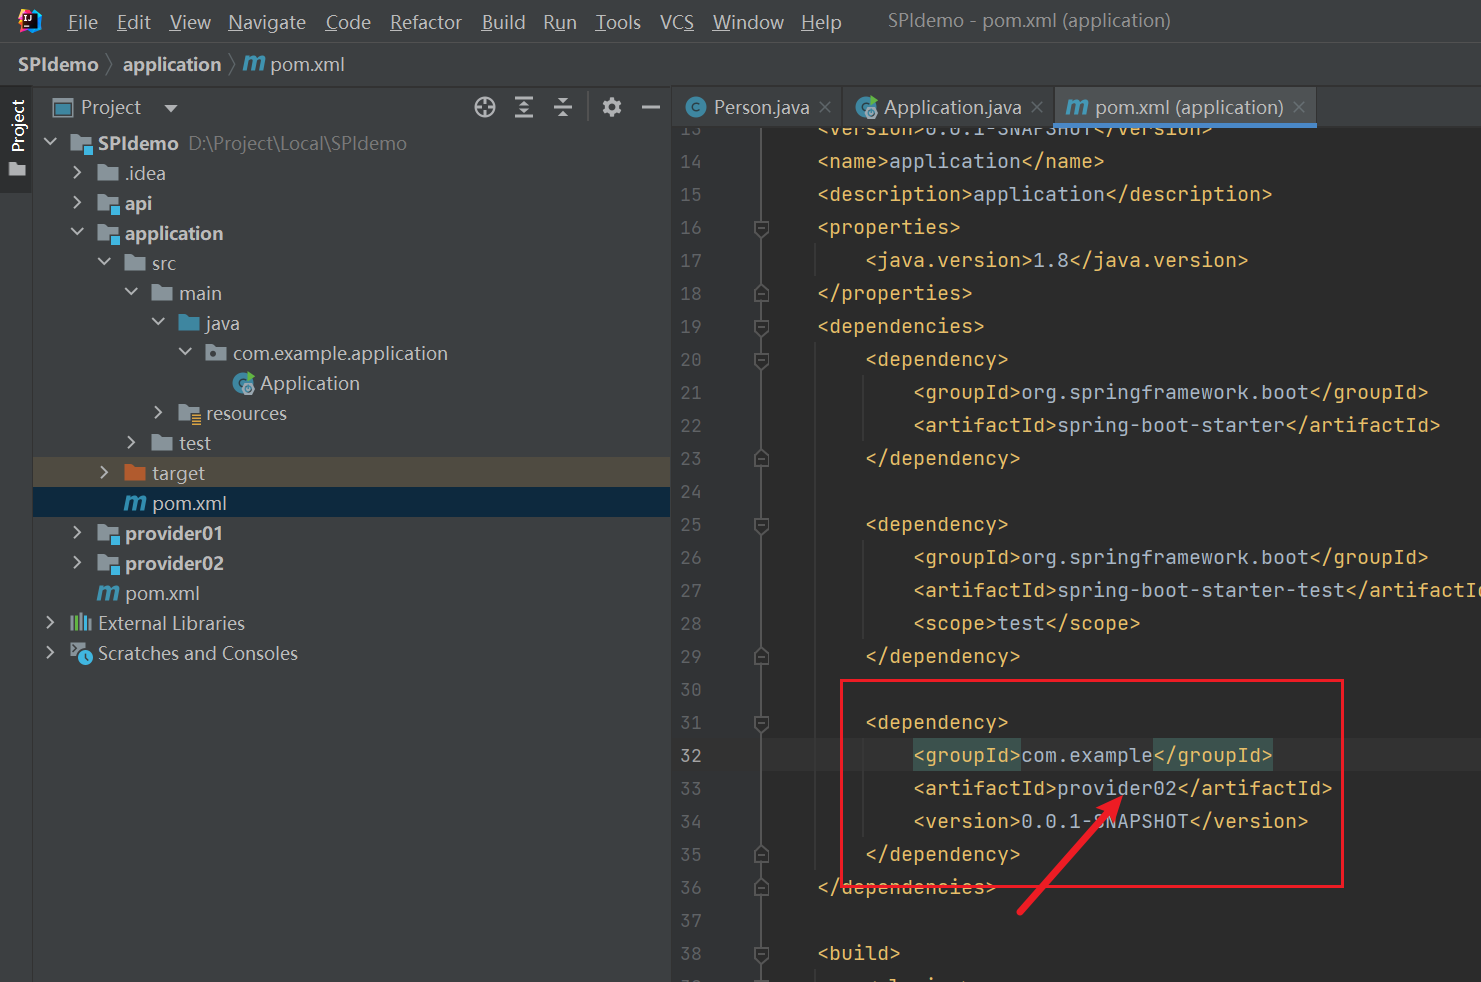Fold the build block at line 38
The height and width of the screenshot is (982, 1481).
click(761, 954)
